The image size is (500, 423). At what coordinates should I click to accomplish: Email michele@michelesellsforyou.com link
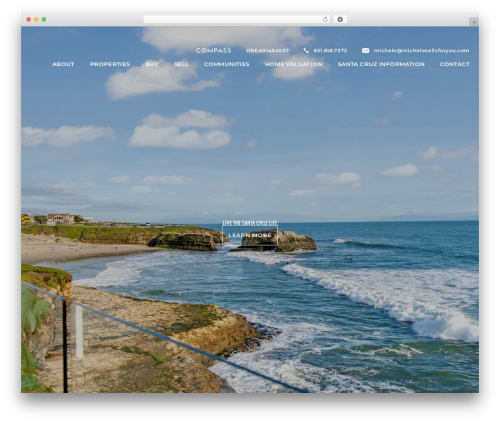pos(421,51)
